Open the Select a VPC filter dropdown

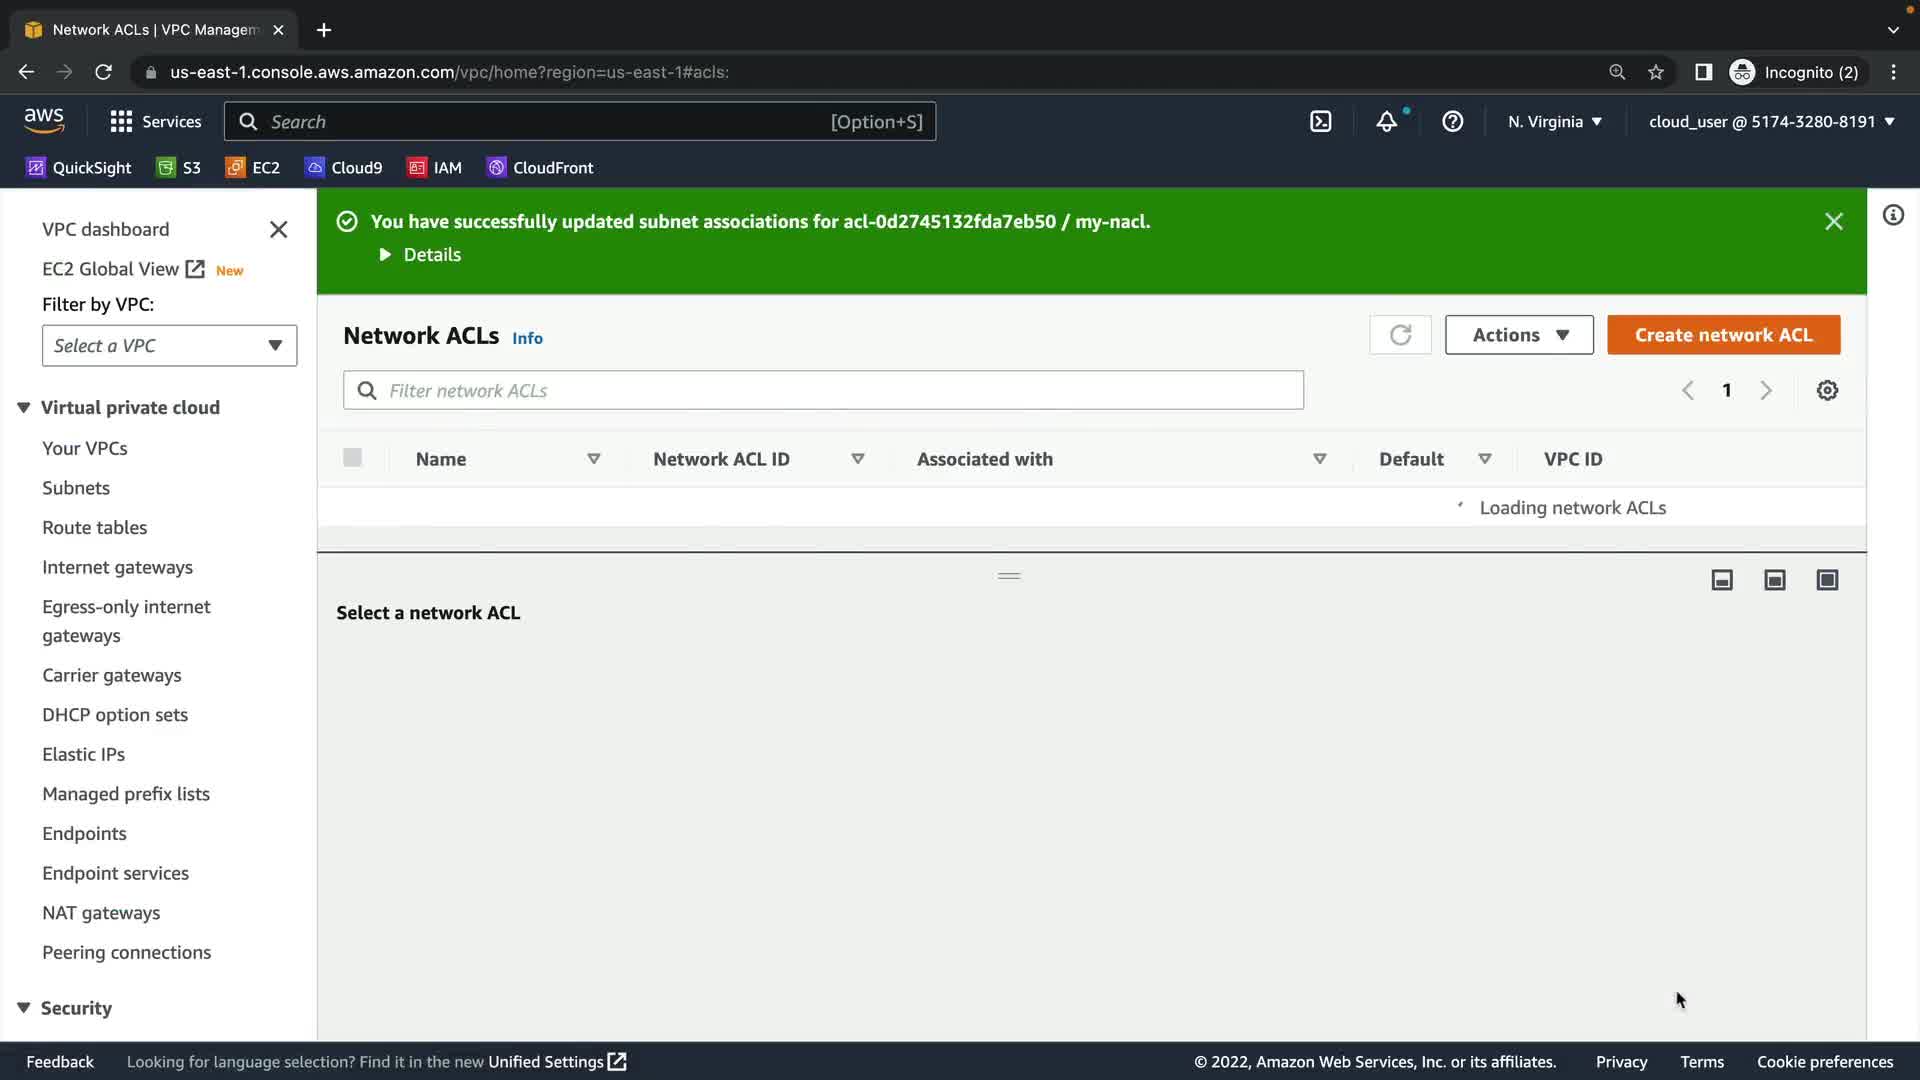169,346
